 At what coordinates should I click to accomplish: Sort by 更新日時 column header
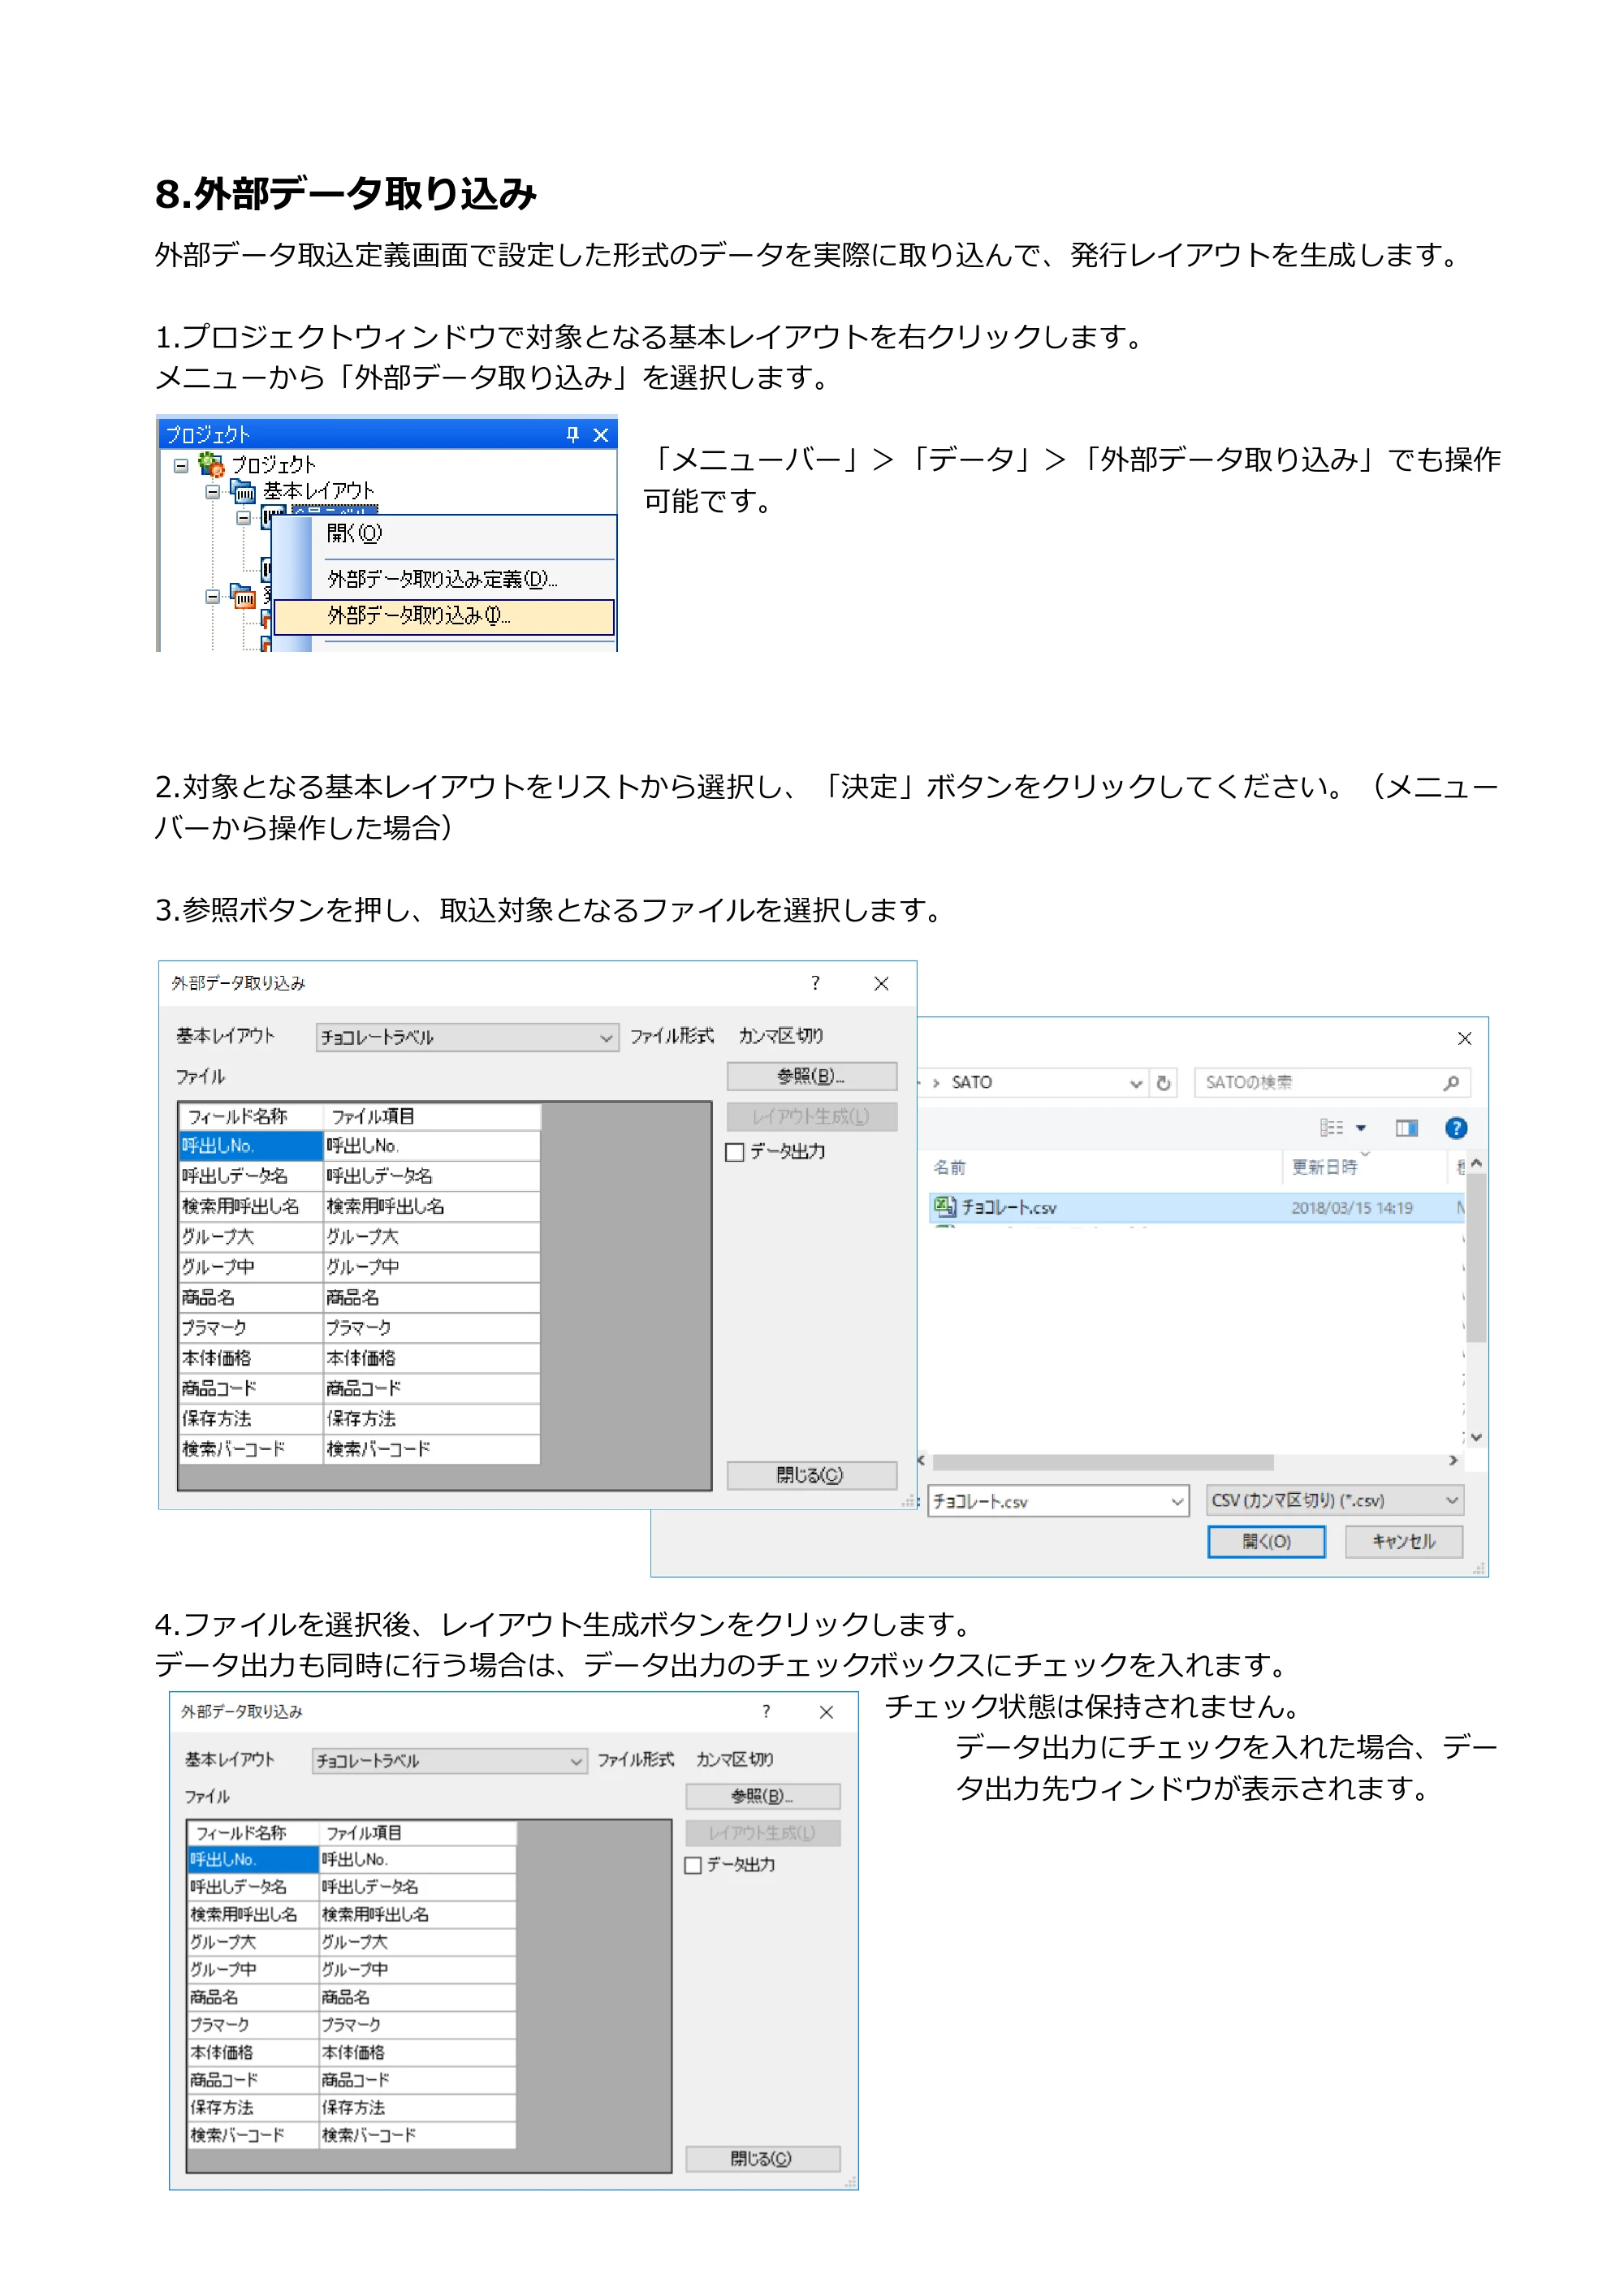[1324, 1167]
